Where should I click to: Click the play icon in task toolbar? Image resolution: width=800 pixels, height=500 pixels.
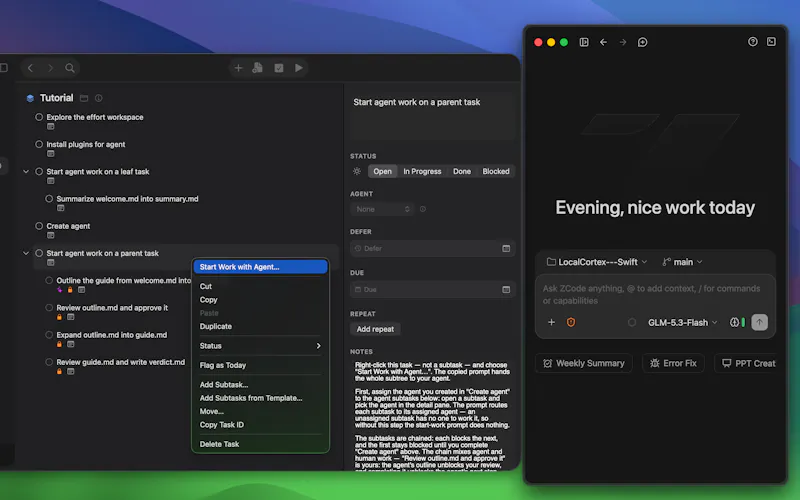click(299, 68)
